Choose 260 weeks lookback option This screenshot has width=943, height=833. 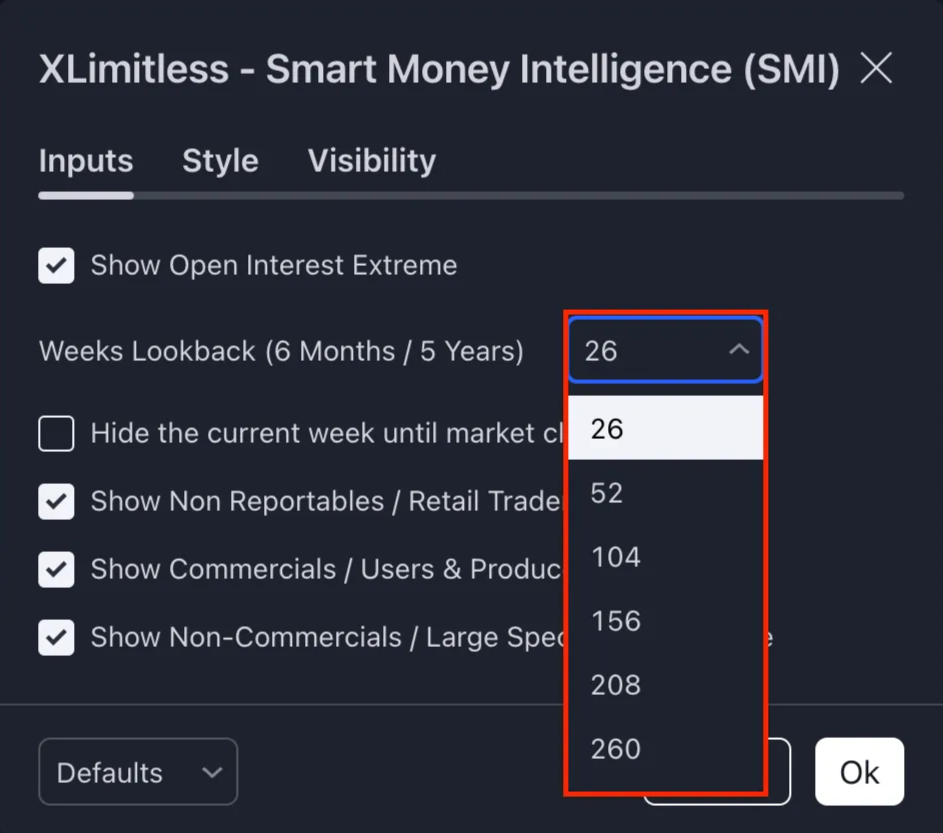pos(665,749)
